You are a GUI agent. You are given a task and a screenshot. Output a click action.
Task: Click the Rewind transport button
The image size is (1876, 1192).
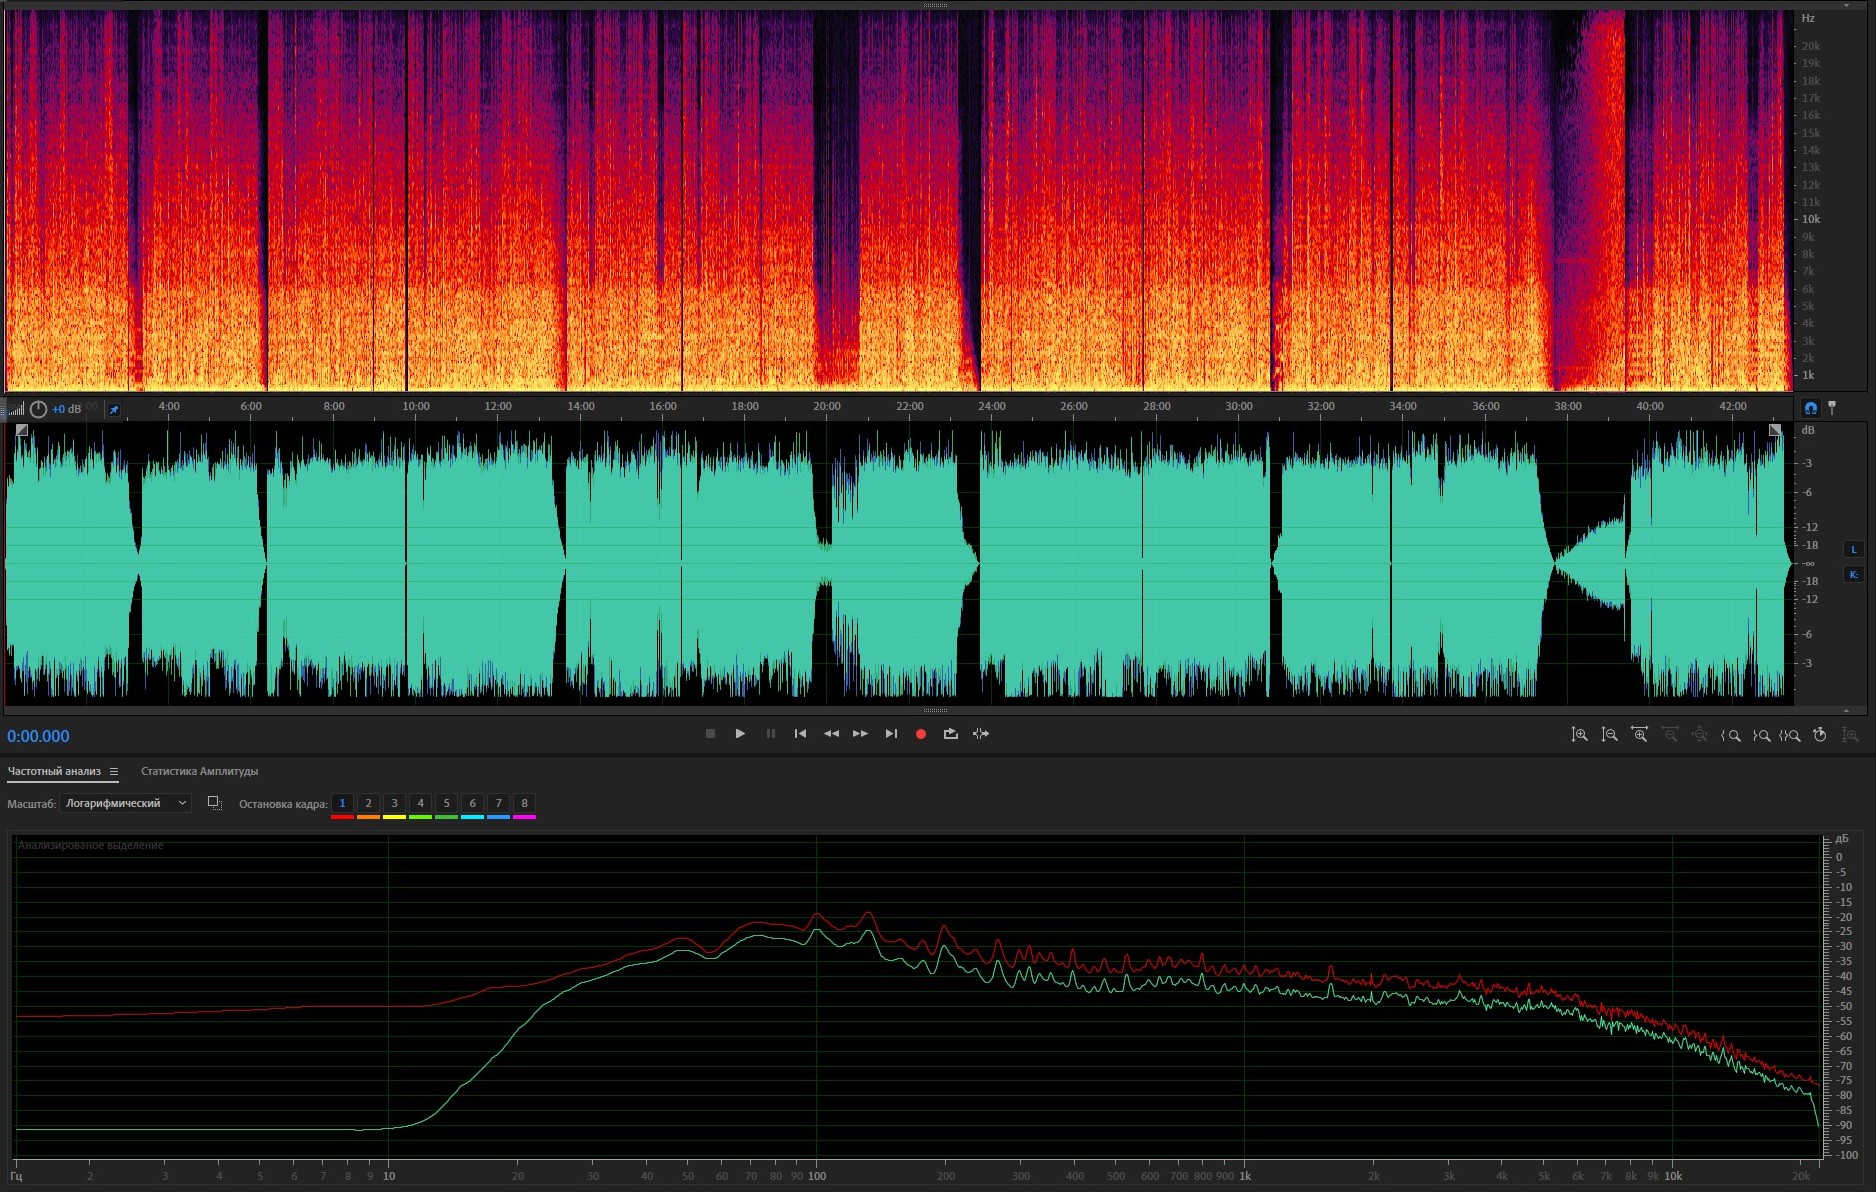point(831,734)
